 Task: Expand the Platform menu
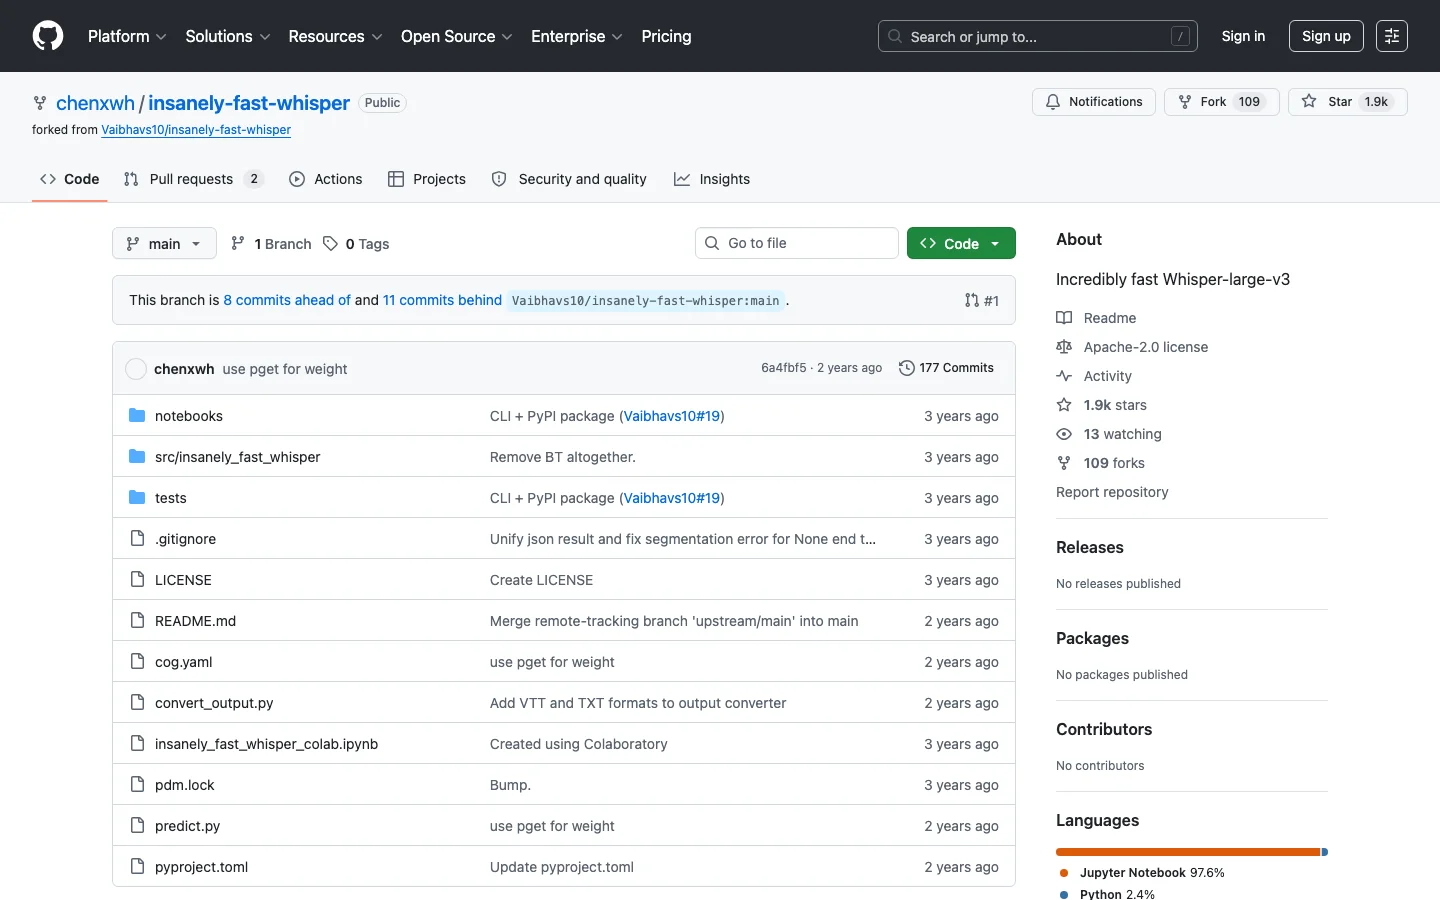pos(127,36)
